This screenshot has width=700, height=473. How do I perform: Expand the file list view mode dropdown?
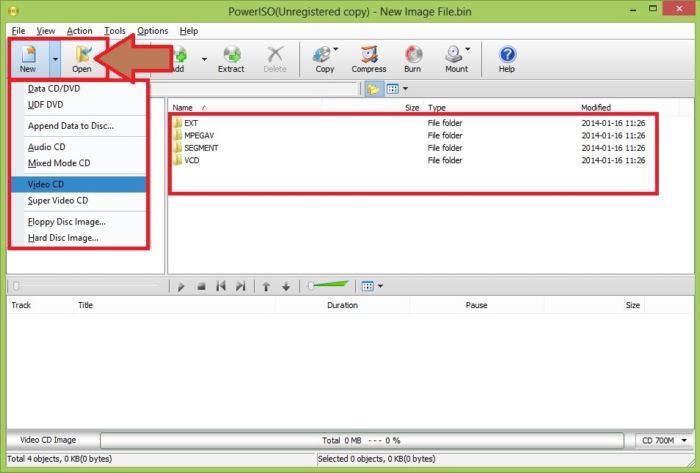(x=405, y=89)
